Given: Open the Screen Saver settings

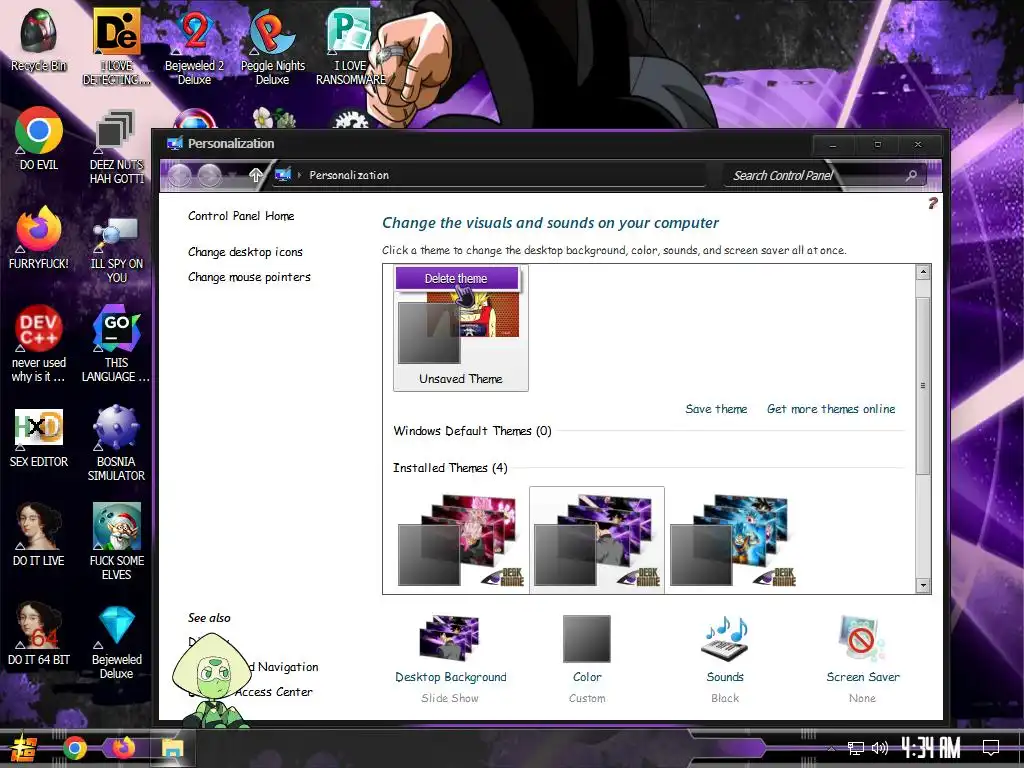Looking at the screenshot, I should tap(863, 658).
